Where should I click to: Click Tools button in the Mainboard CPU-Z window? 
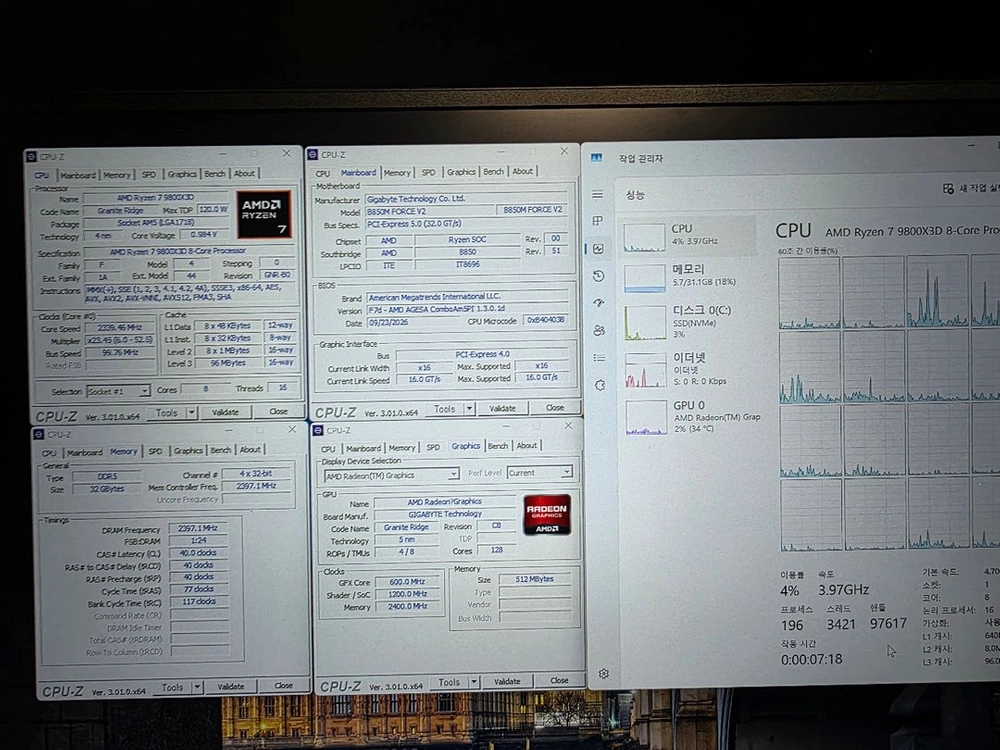coord(445,408)
